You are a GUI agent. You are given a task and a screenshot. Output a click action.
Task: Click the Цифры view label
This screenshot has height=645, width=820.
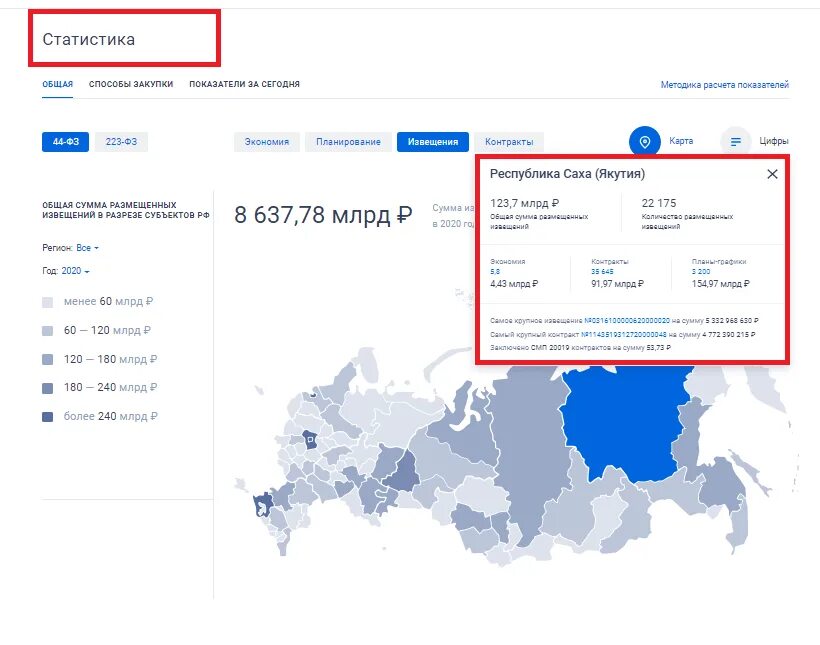[773, 141]
